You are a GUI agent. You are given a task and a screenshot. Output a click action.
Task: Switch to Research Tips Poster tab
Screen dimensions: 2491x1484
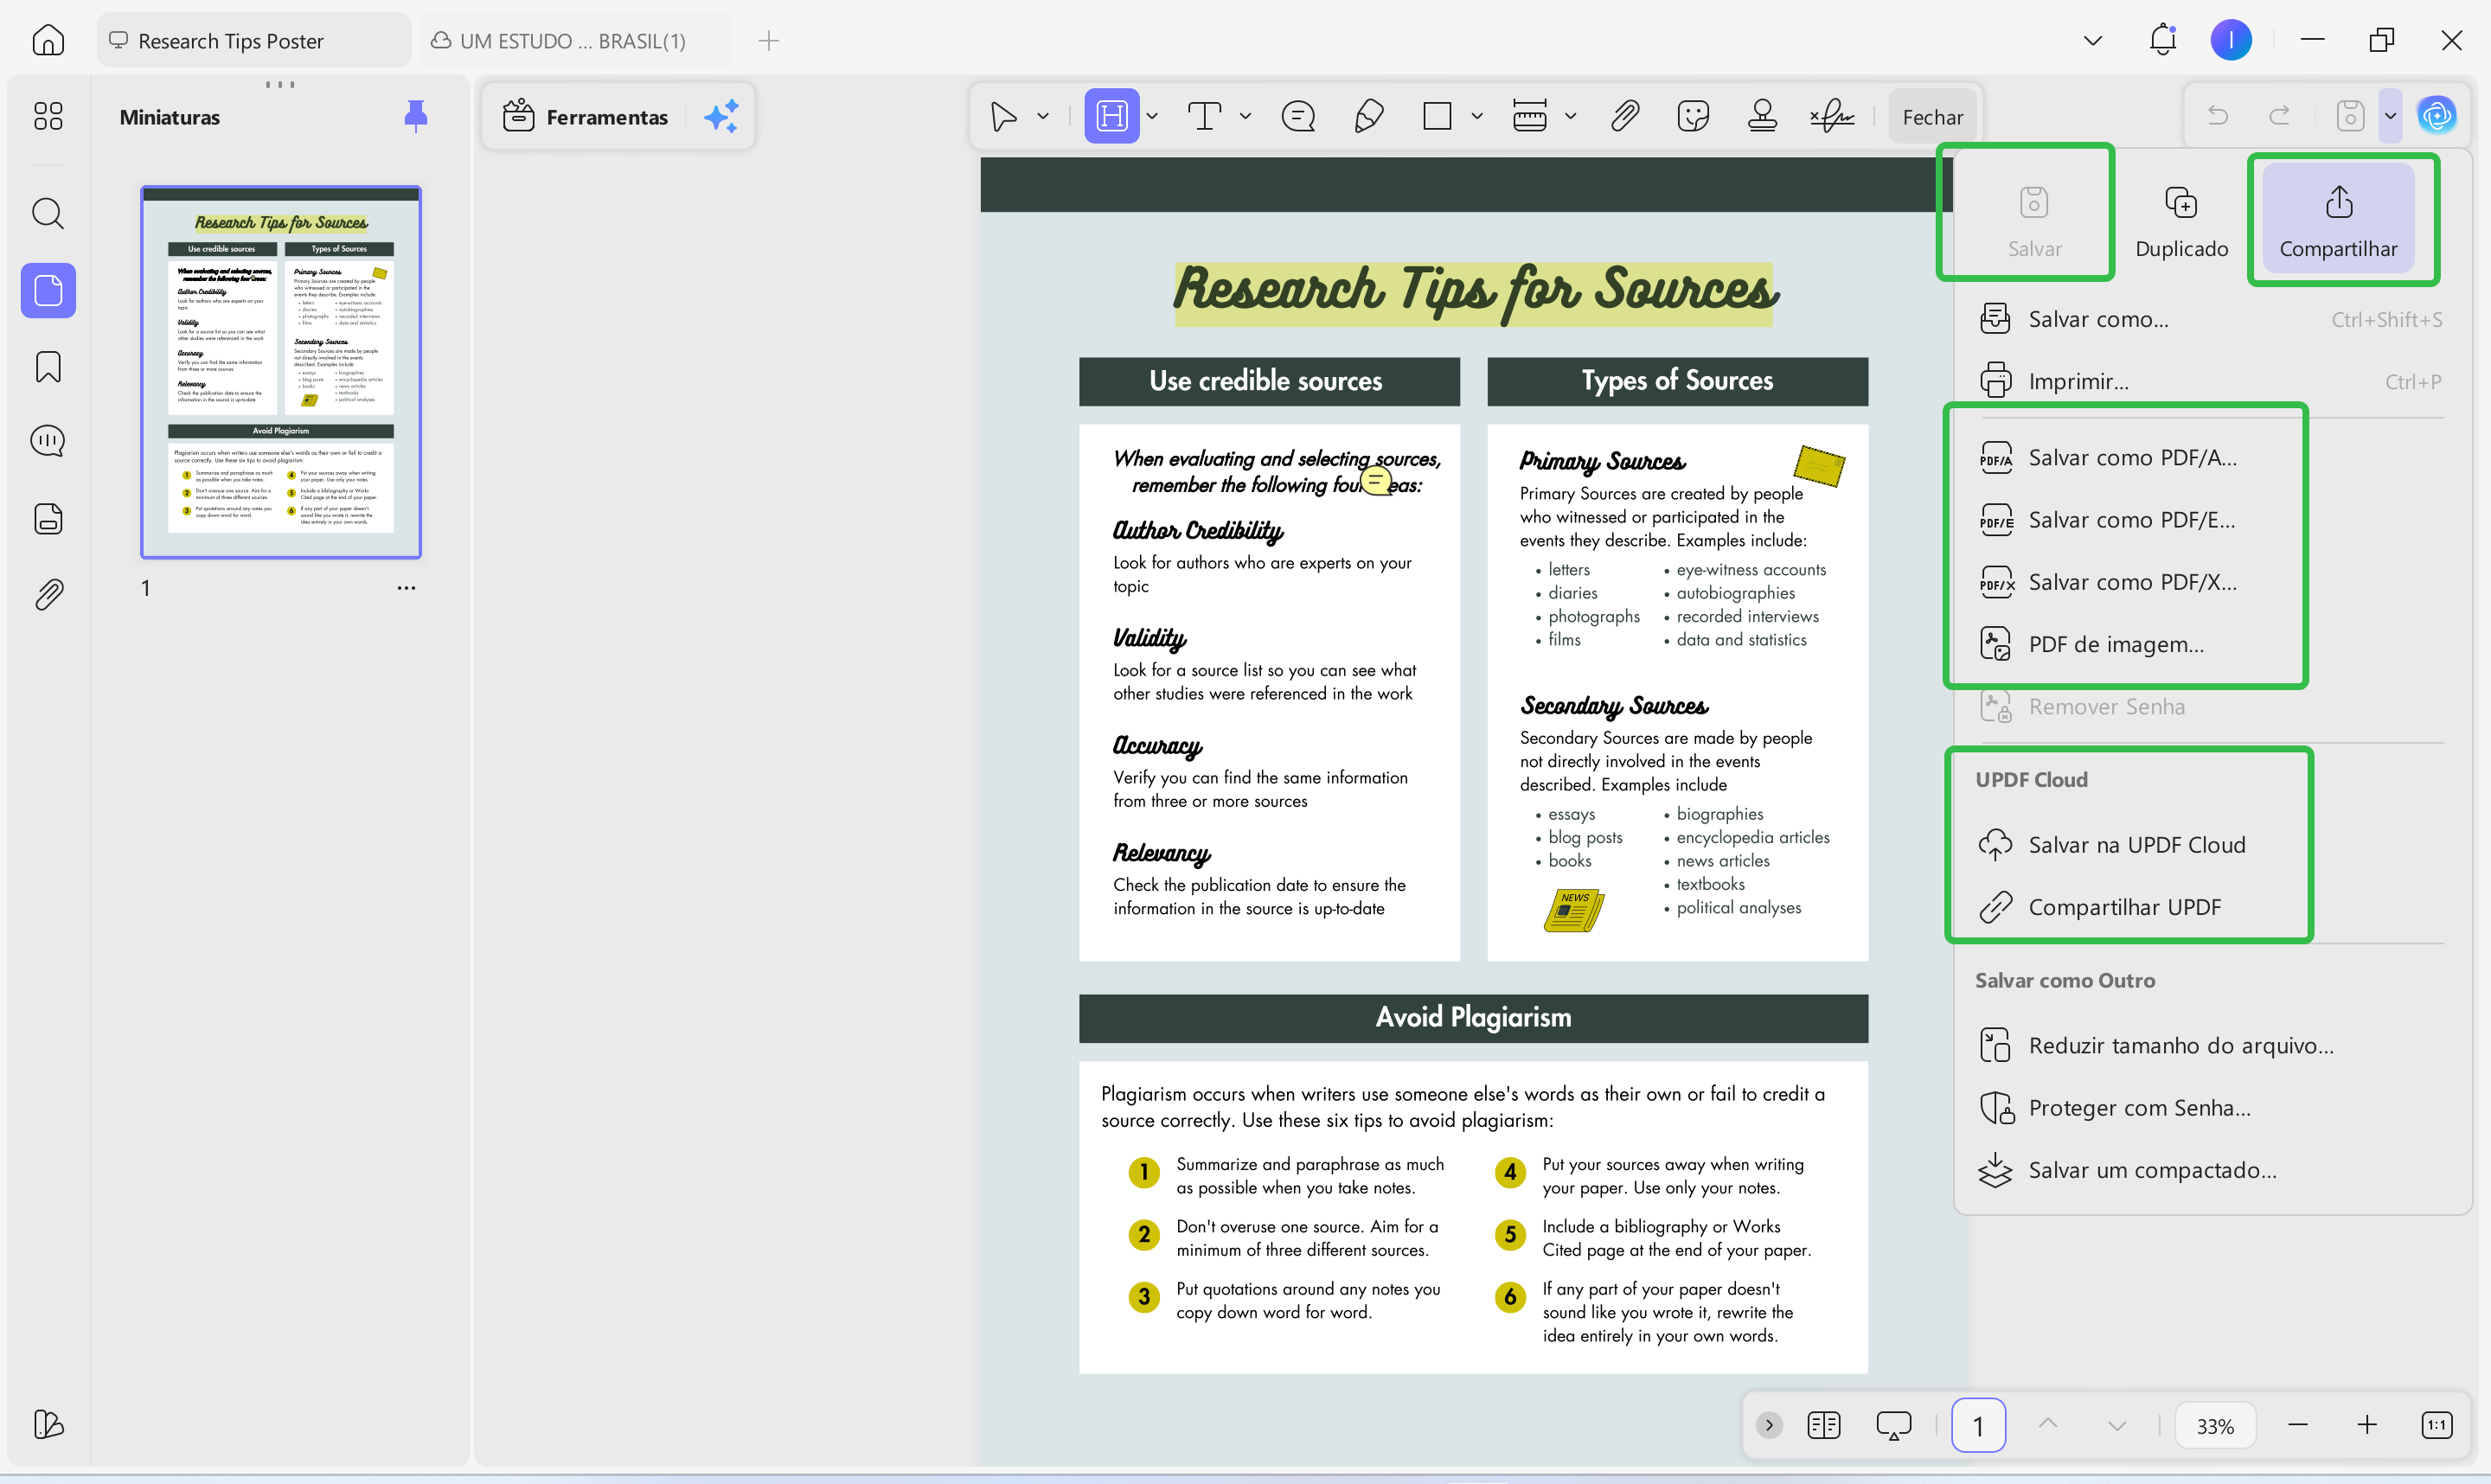tap(254, 40)
